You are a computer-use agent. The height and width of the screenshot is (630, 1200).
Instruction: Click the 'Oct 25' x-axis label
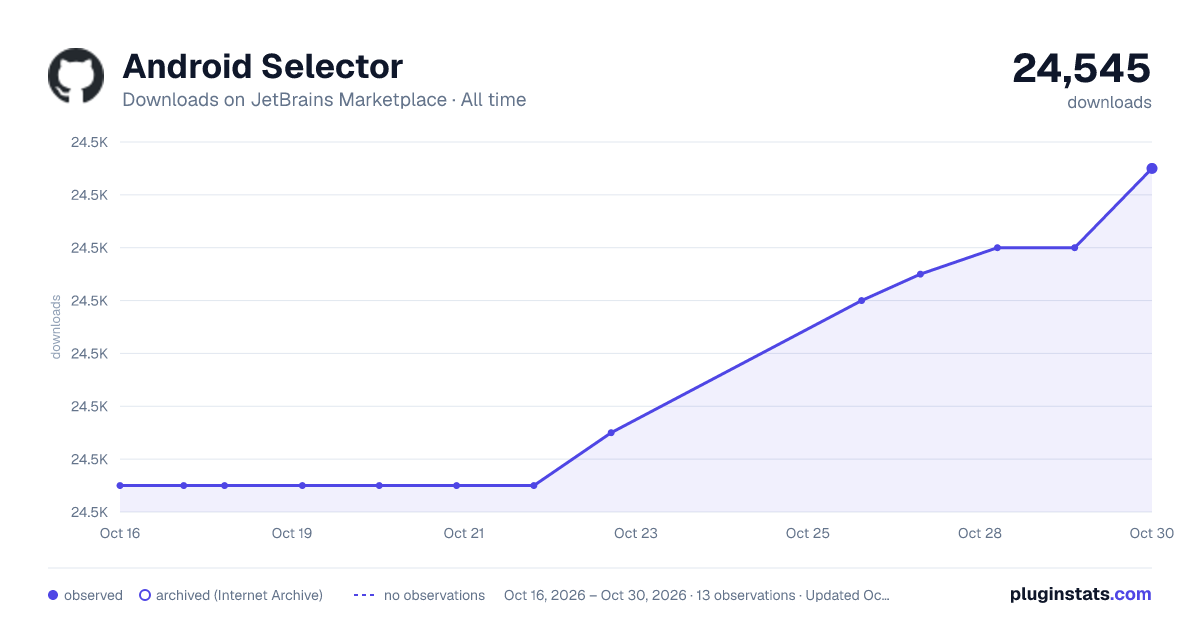pyautogui.click(x=808, y=533)
